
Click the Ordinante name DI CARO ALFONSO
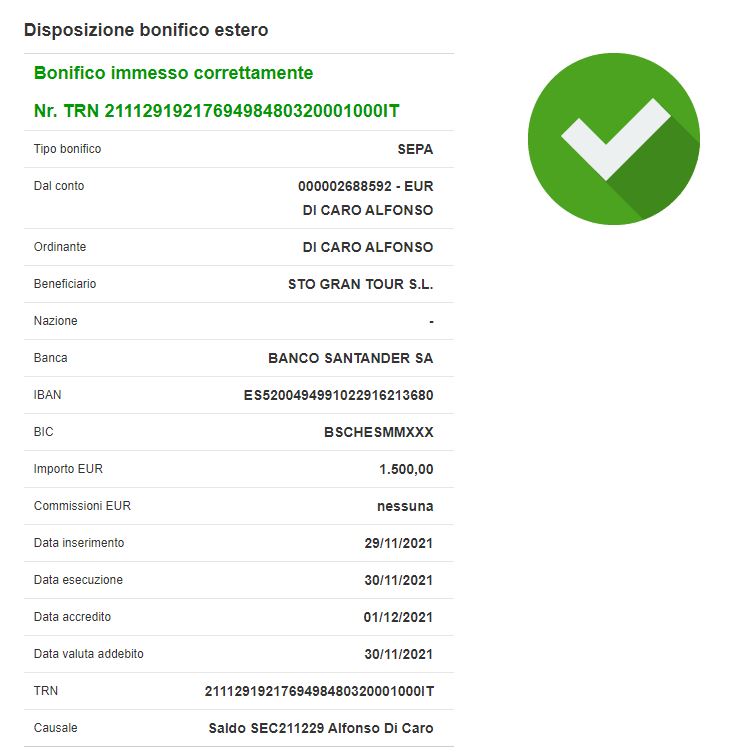[368, 247]
